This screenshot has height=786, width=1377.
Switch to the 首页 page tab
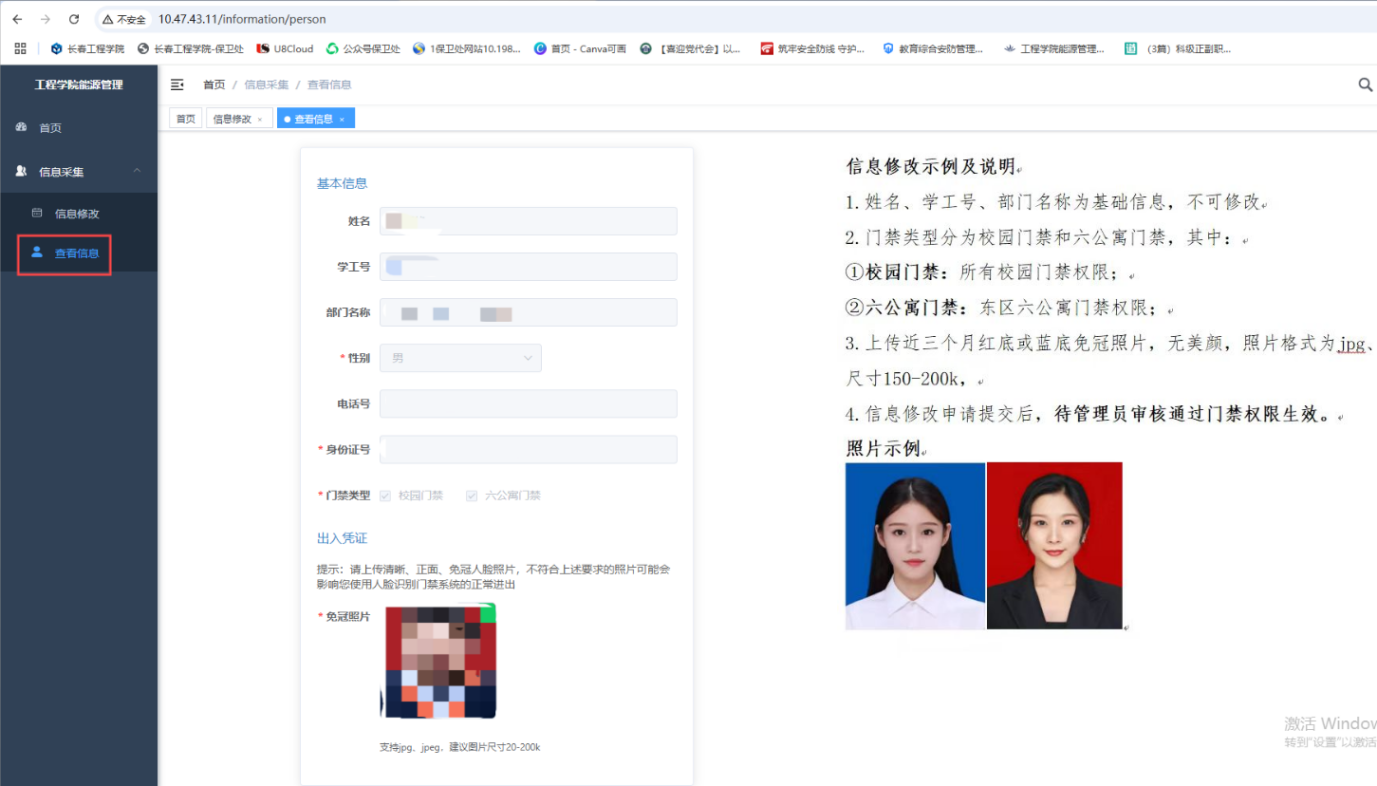(x=185, y=119)
